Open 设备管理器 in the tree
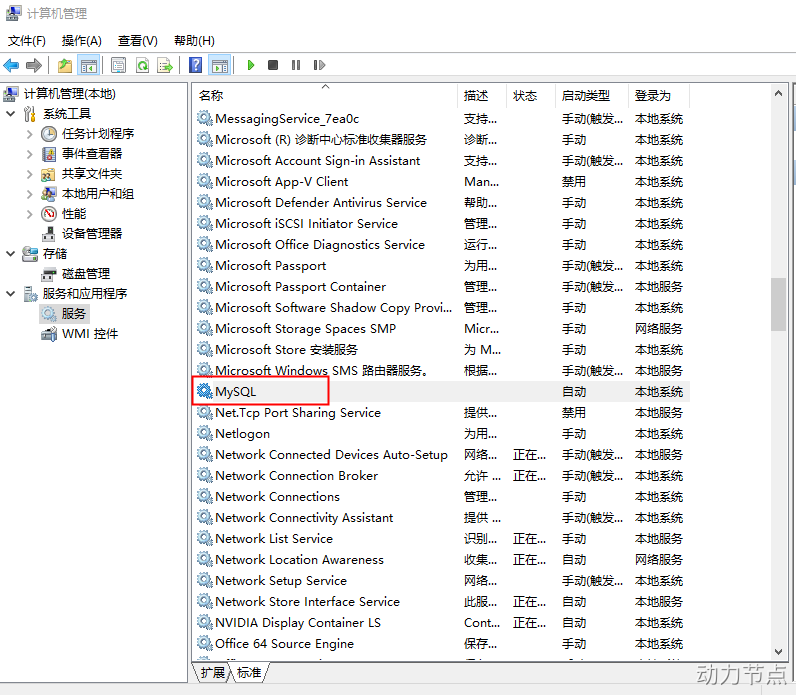The image size is (796, 695). [92, 234]
